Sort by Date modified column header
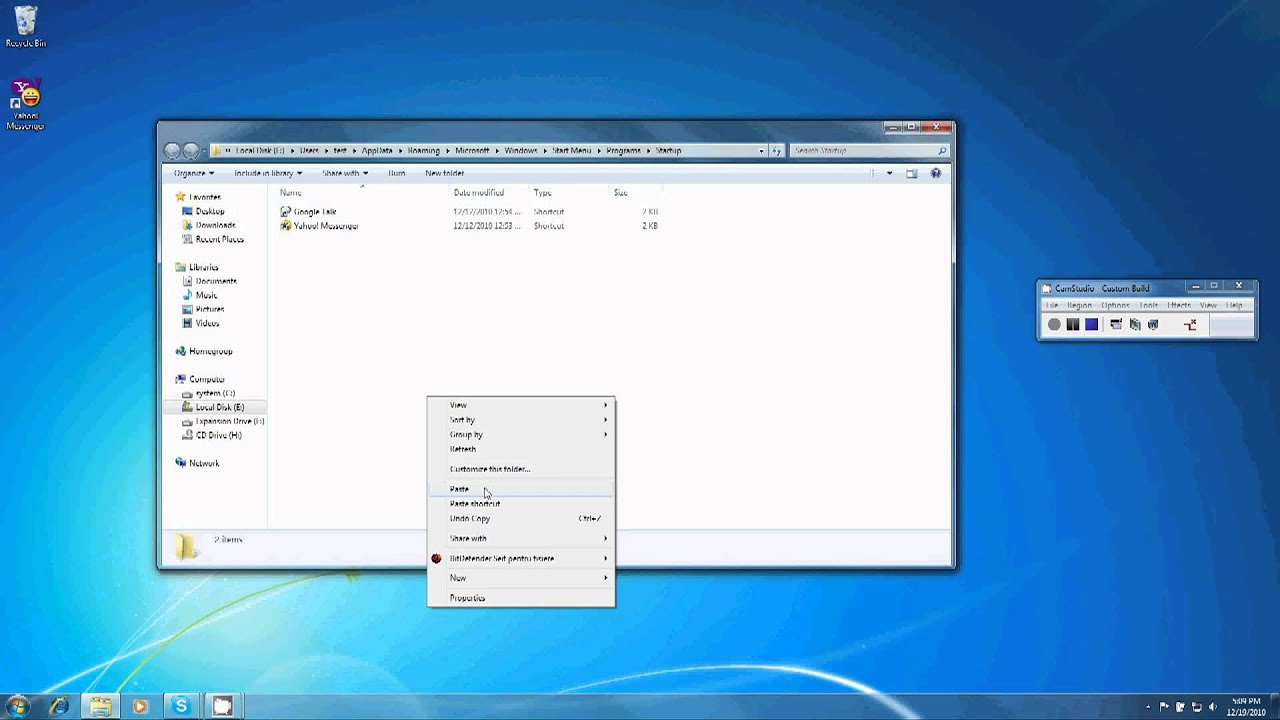1280x720 pixels. (479, 192)
